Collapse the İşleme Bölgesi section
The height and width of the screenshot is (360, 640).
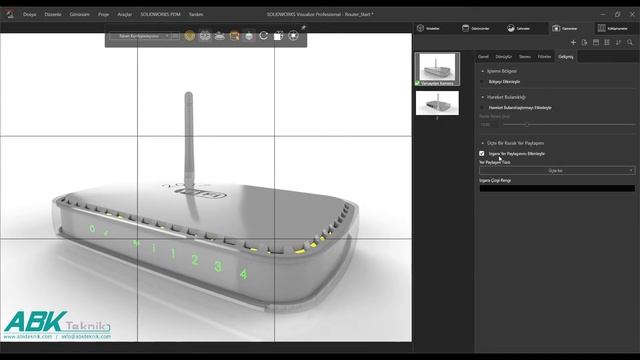tap(482, 71)
